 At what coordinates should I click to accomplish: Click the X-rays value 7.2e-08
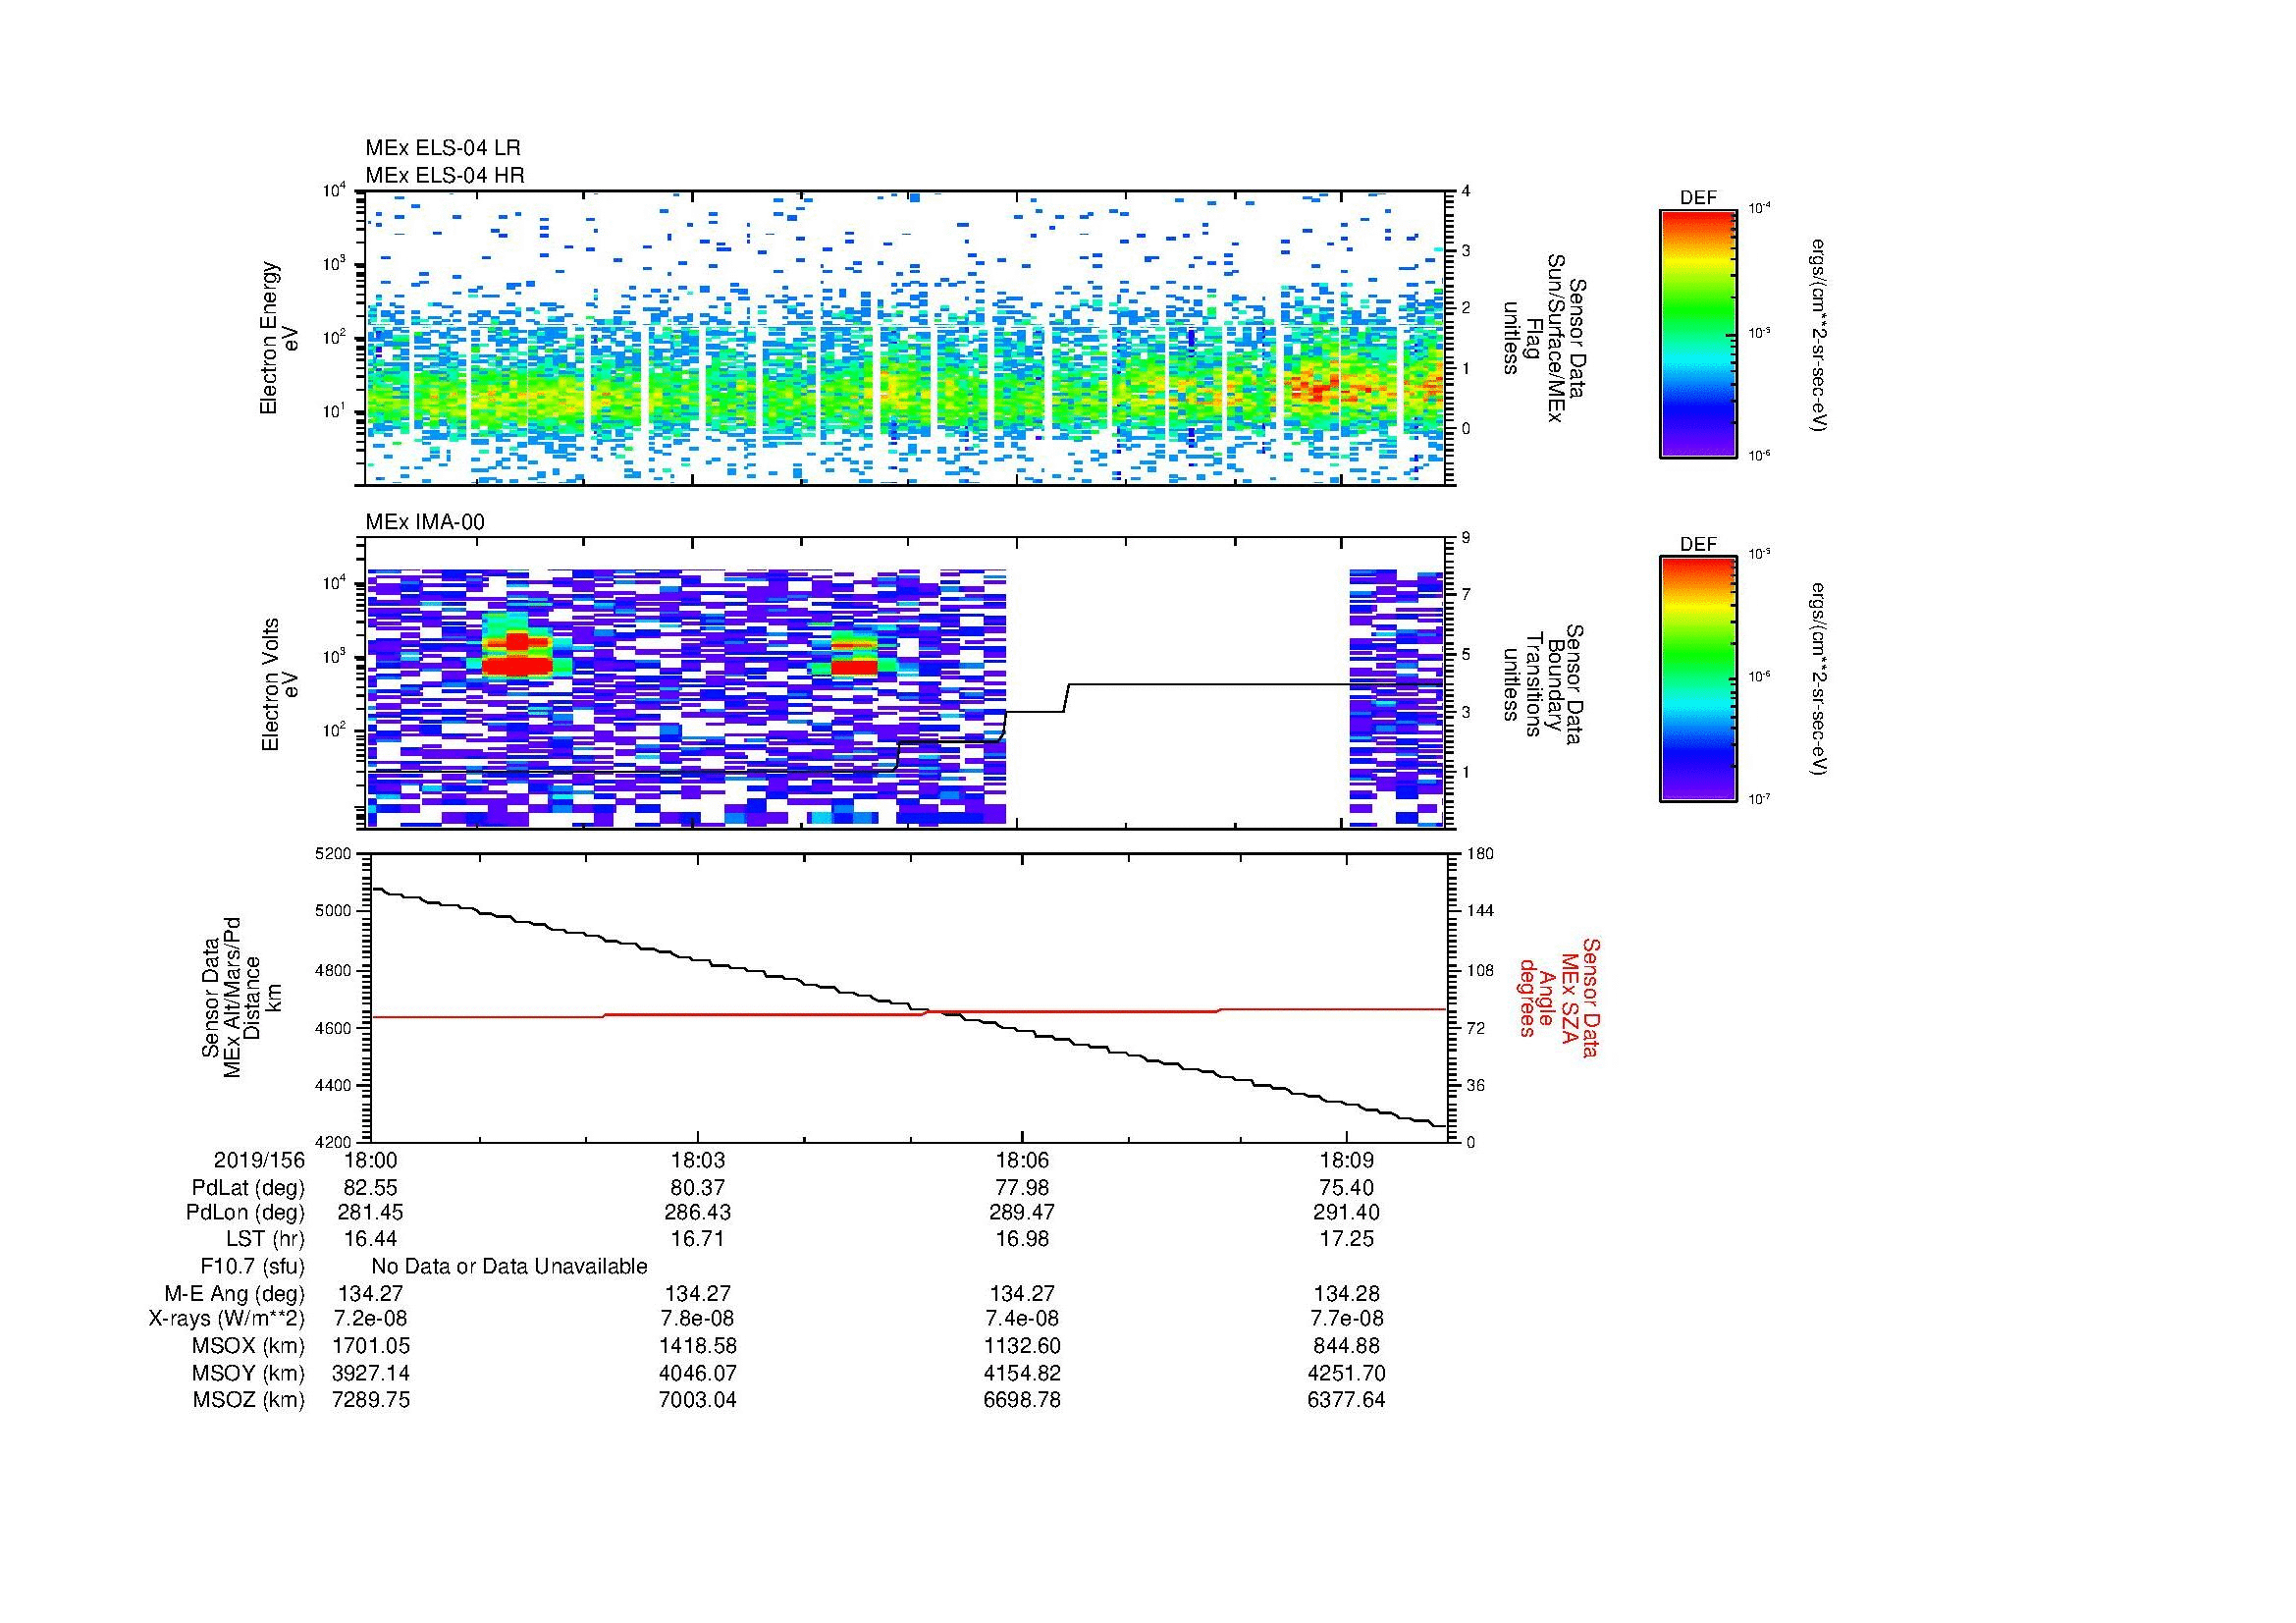(370, 1319)
